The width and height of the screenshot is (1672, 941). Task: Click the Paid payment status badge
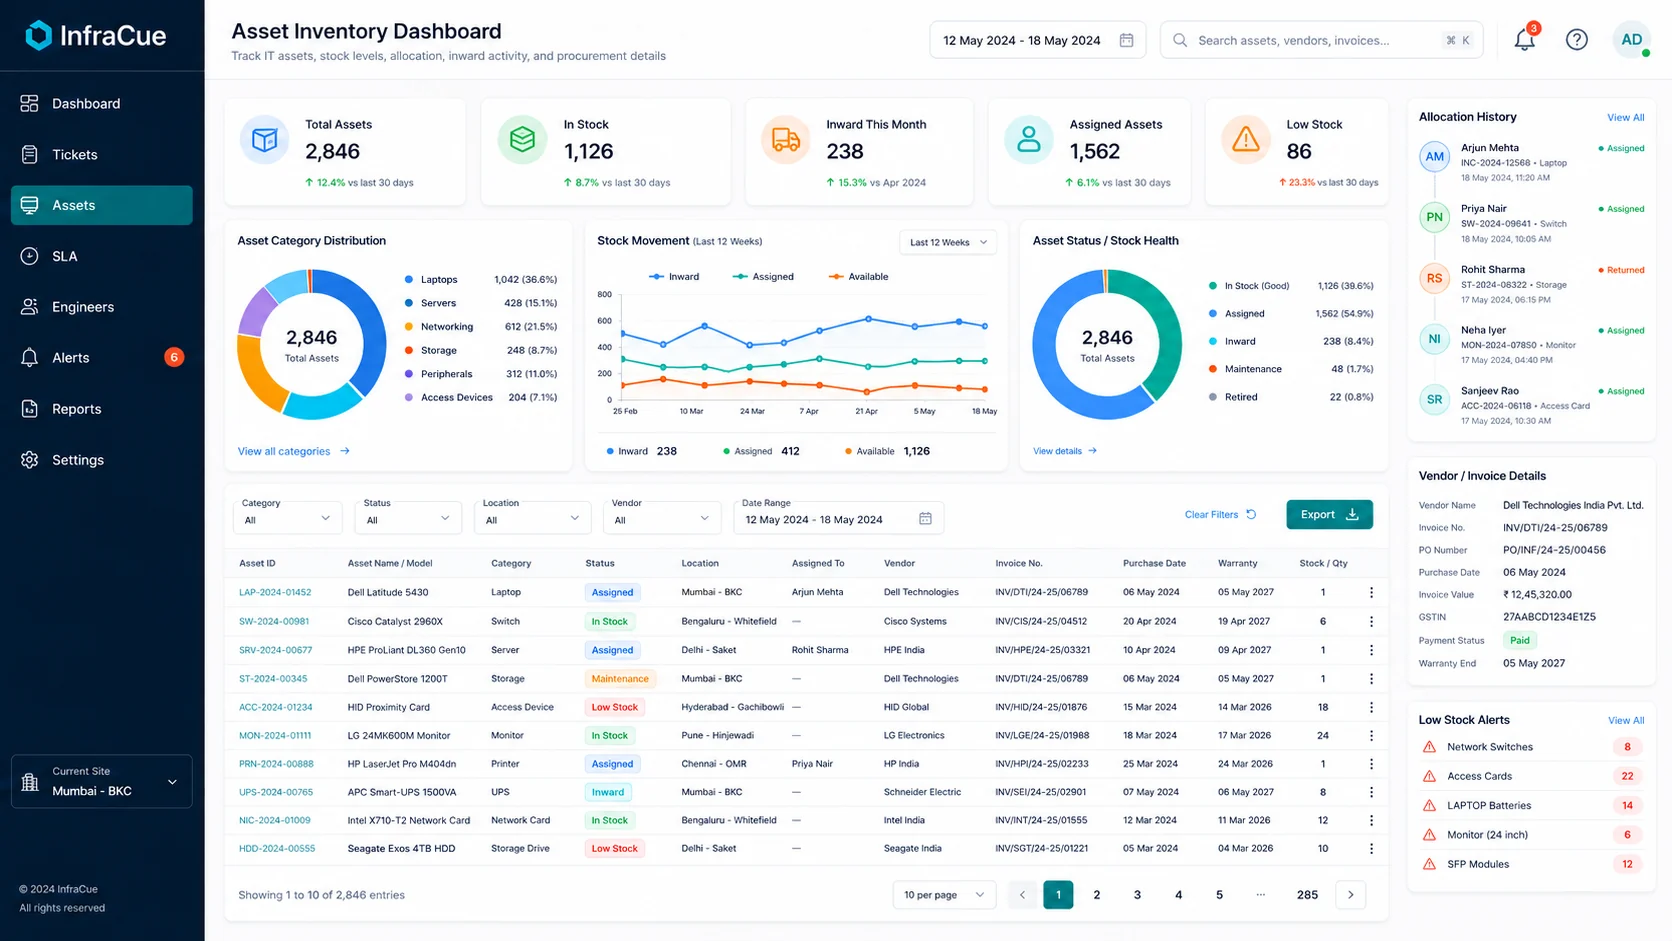tap(1520, 640)
